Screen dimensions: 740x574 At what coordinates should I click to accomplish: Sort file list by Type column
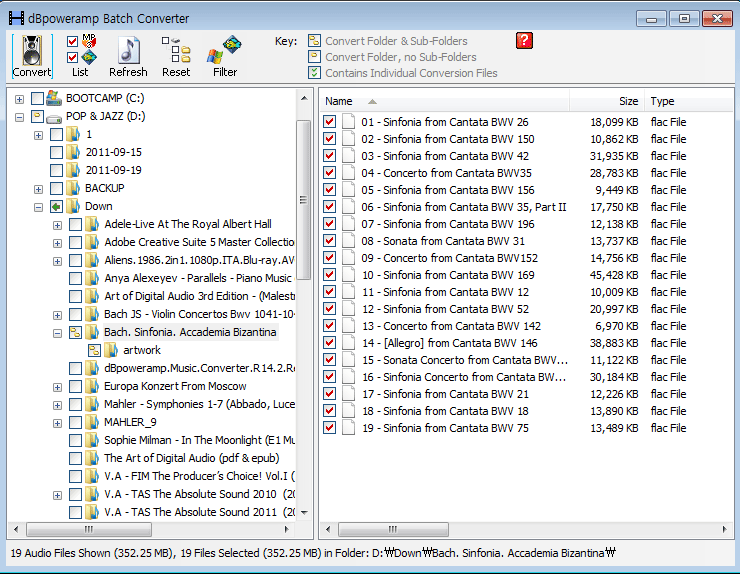pos(688,101)
